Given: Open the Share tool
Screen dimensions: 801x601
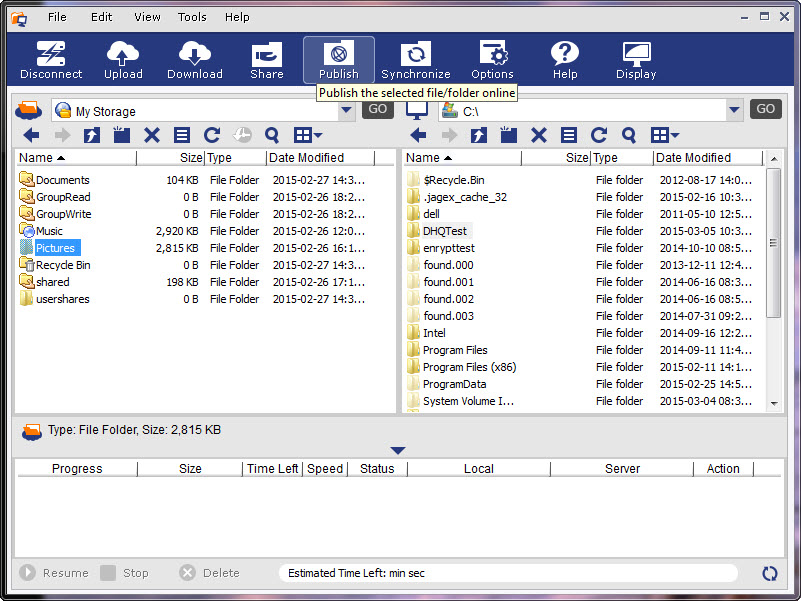Looking at the screenshot, I should click(267, 60).
